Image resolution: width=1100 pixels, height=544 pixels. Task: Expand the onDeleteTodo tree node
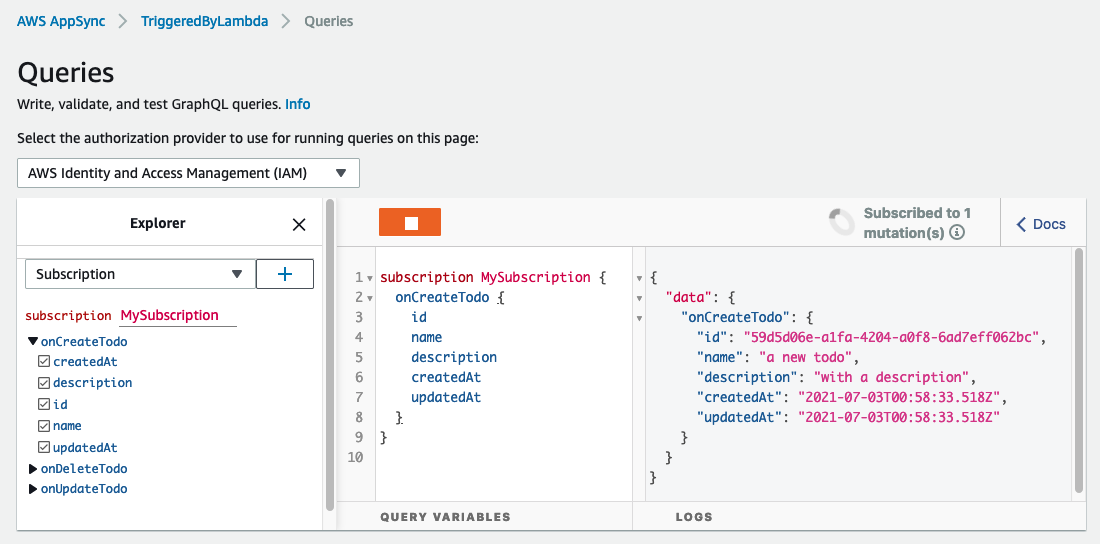click(x=32, y=468)
